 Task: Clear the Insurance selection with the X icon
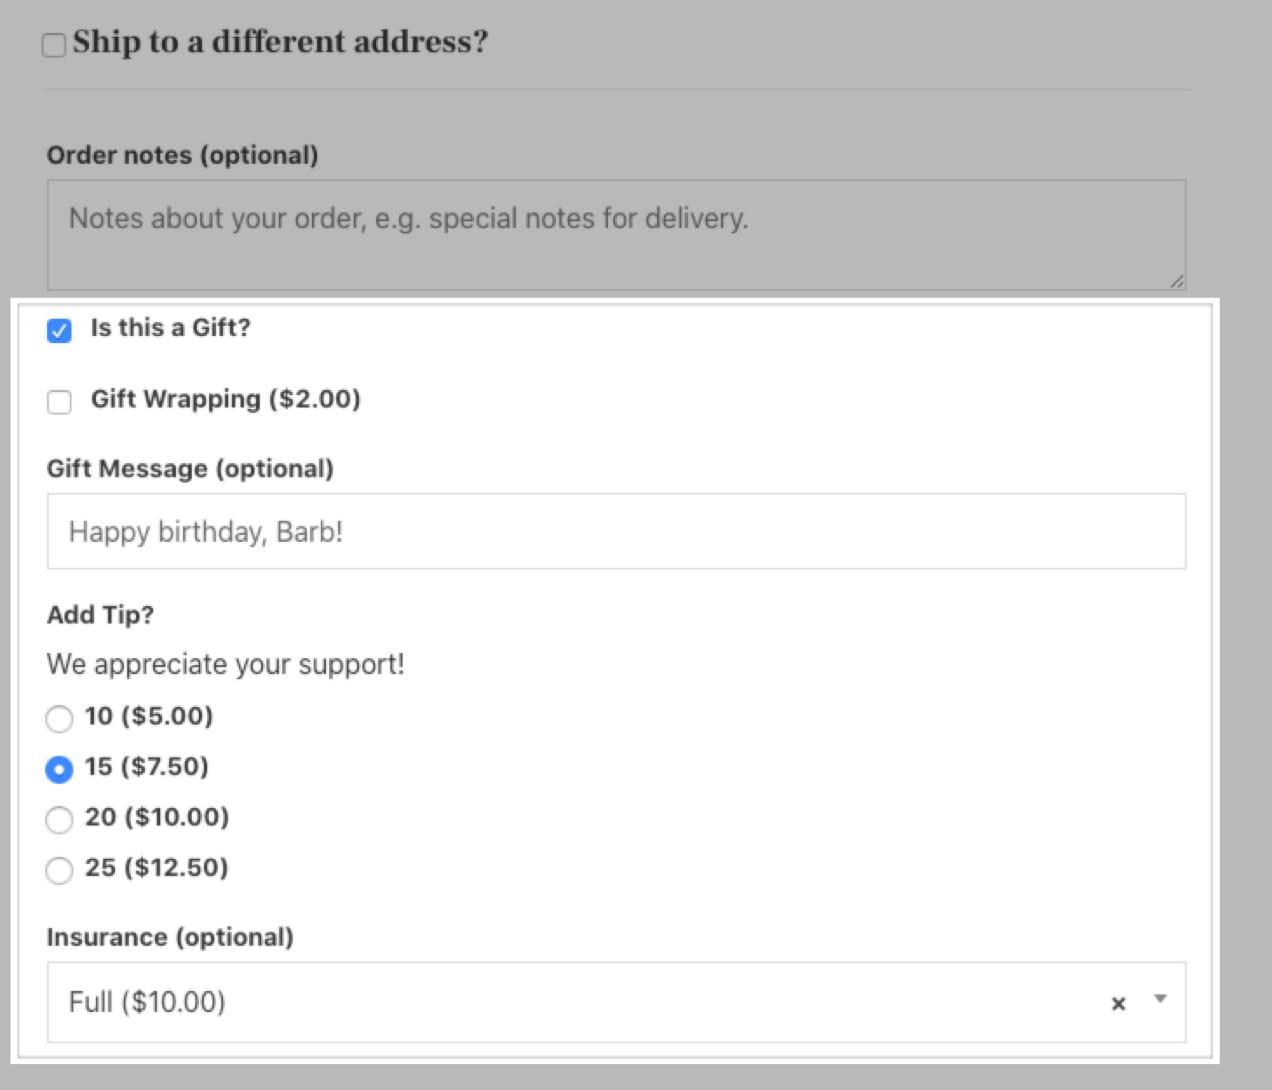pos(1118,1003)
